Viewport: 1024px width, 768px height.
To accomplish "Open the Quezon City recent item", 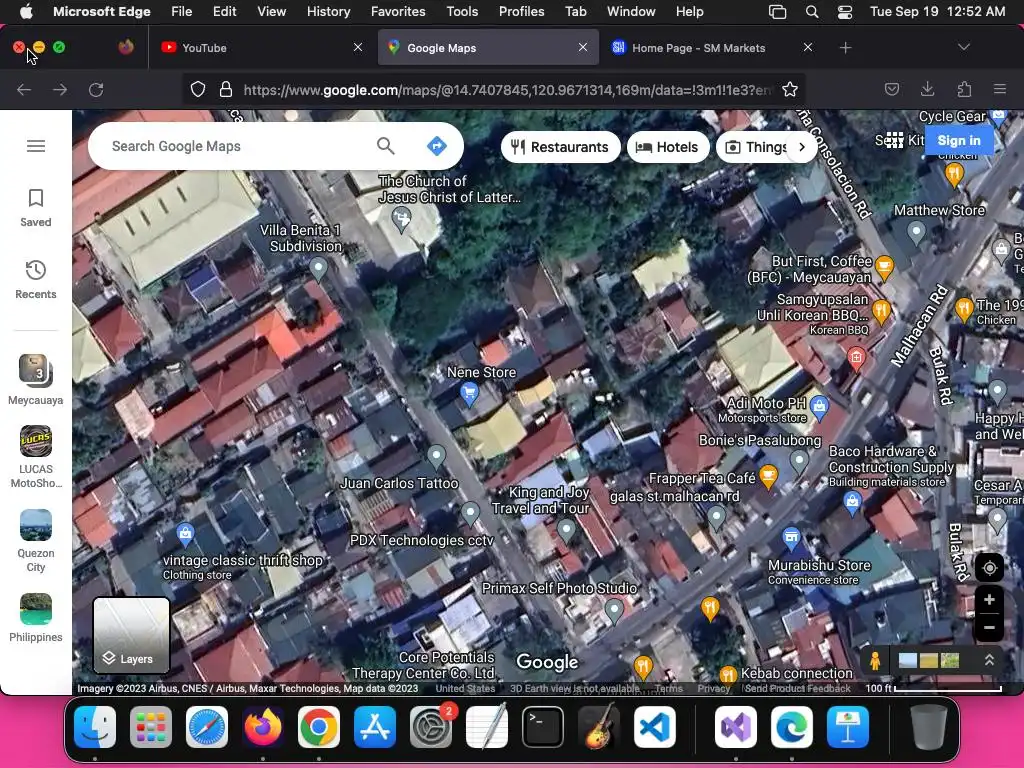I will tap(36, 541).
